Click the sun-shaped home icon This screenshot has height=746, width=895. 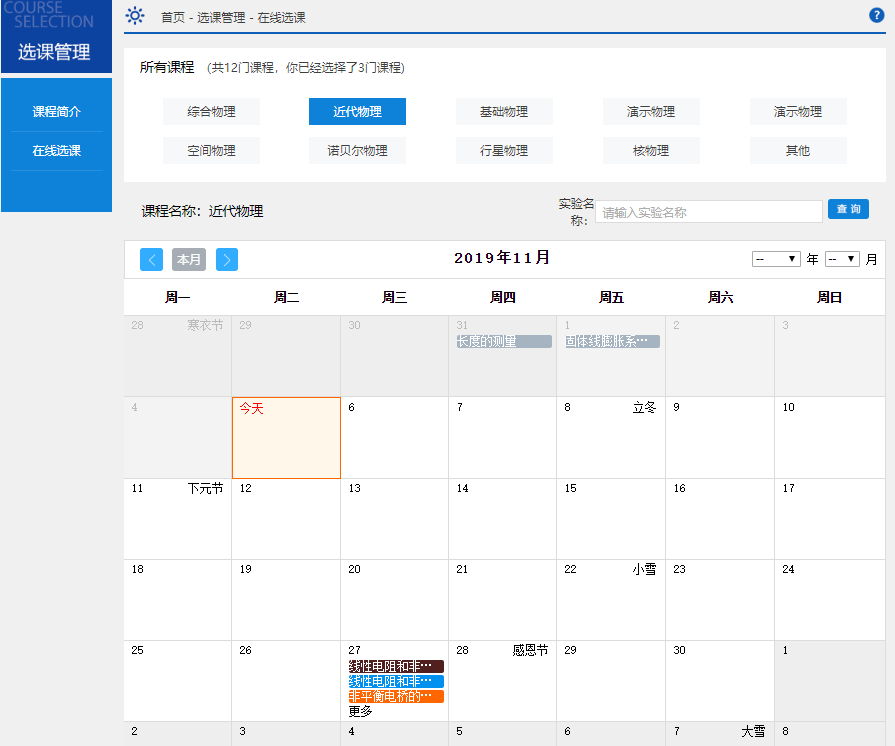point(135,16)
